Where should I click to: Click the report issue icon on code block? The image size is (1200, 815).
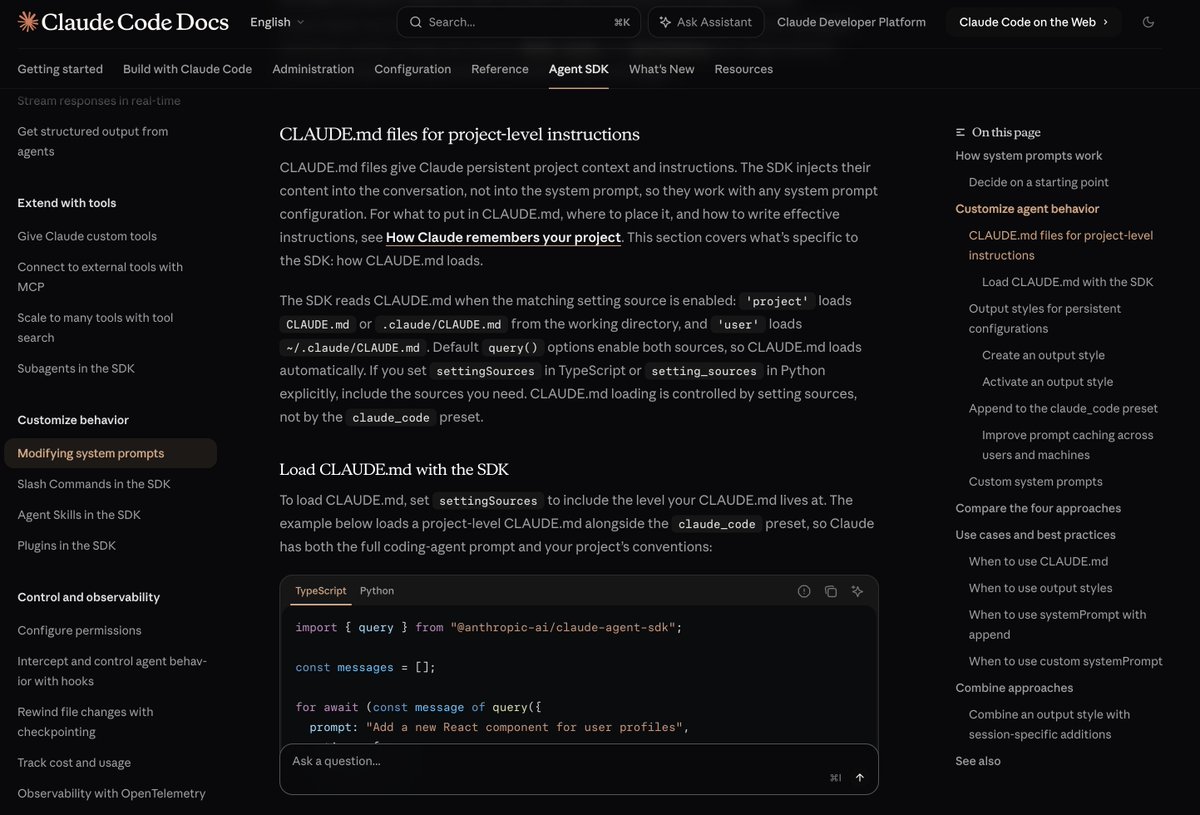(x=804, y=591)
